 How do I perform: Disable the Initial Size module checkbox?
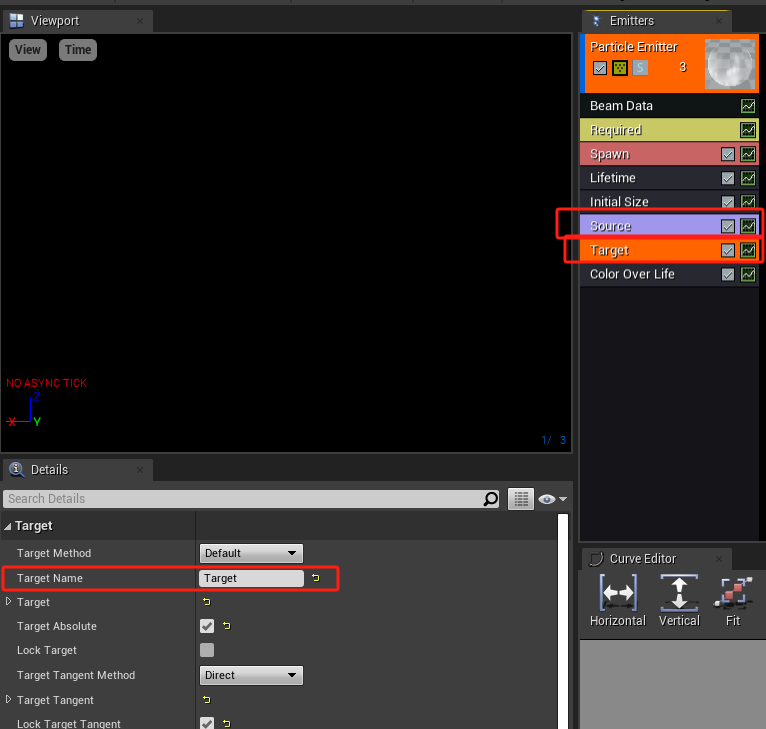[727, 201]
